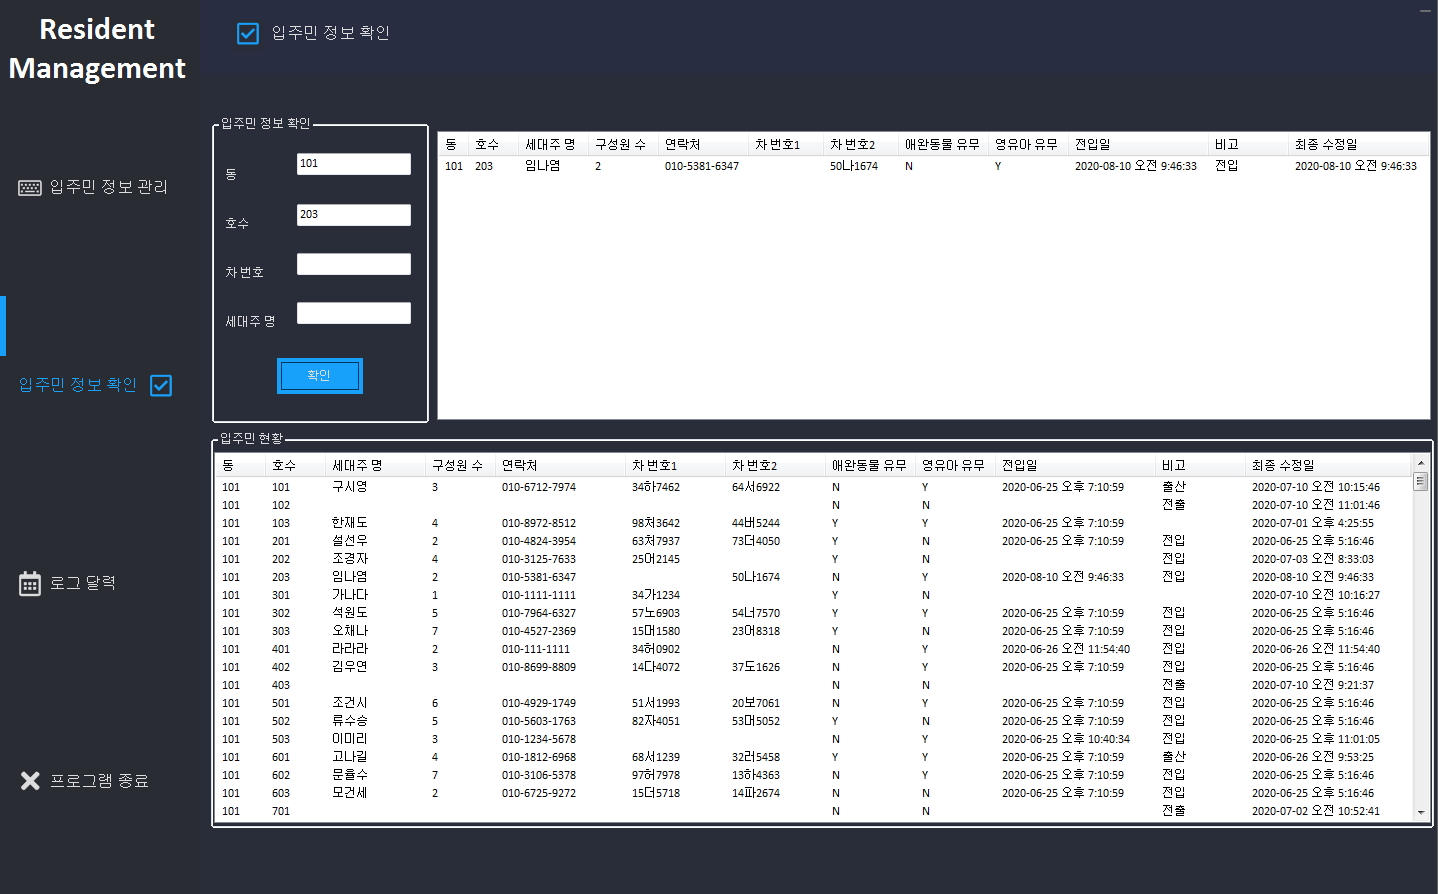Click the 세대주 명 input field
1438x894 pixels.
[x=353, y=312]
